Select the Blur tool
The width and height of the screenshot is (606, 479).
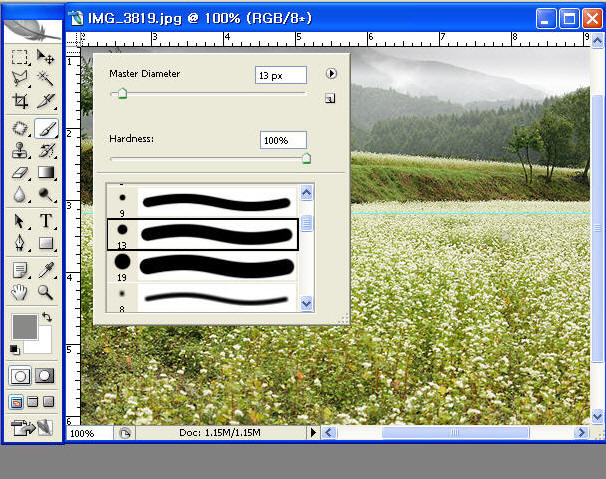(x=19, y=194)
